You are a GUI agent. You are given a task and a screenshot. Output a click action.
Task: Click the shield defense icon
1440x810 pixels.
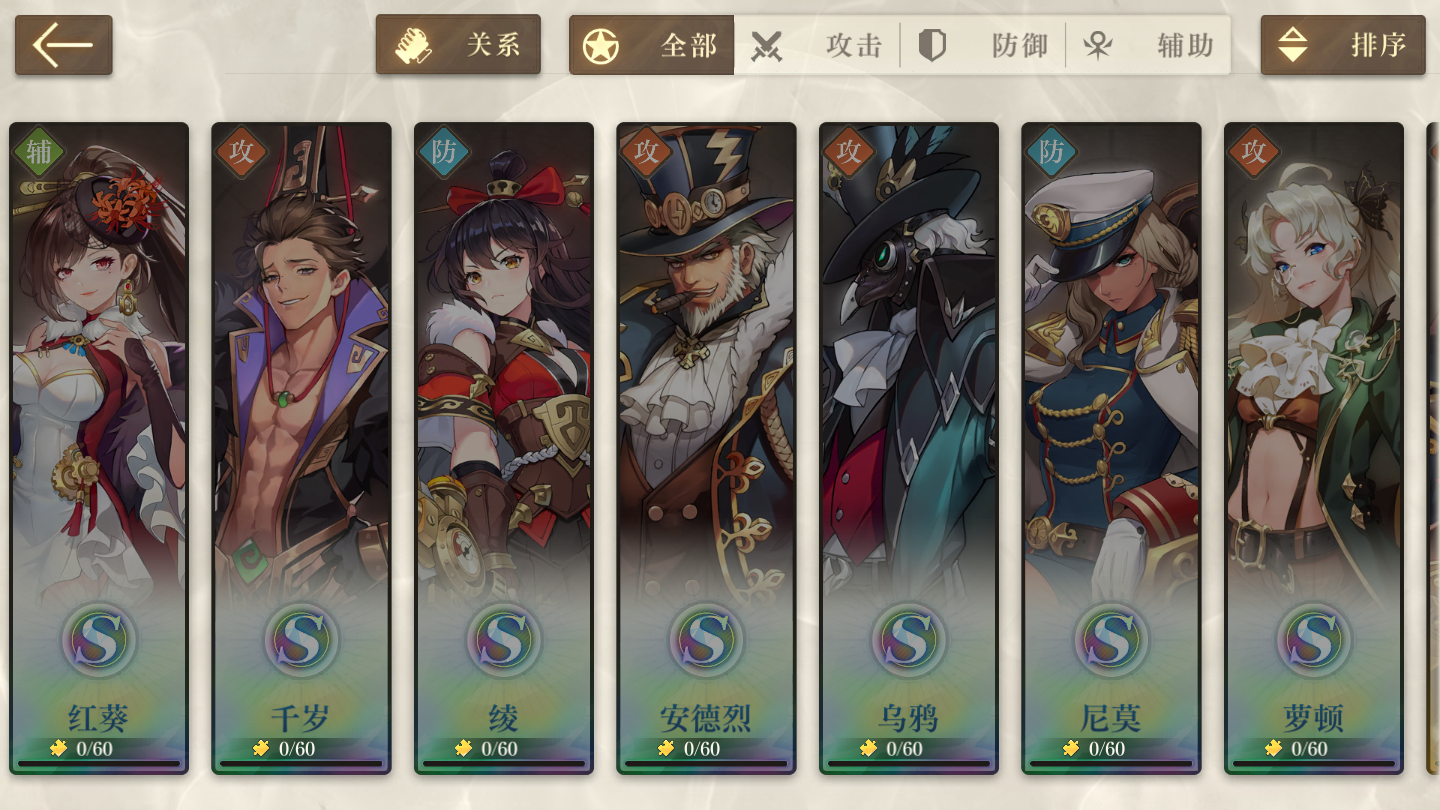[932, 46]
